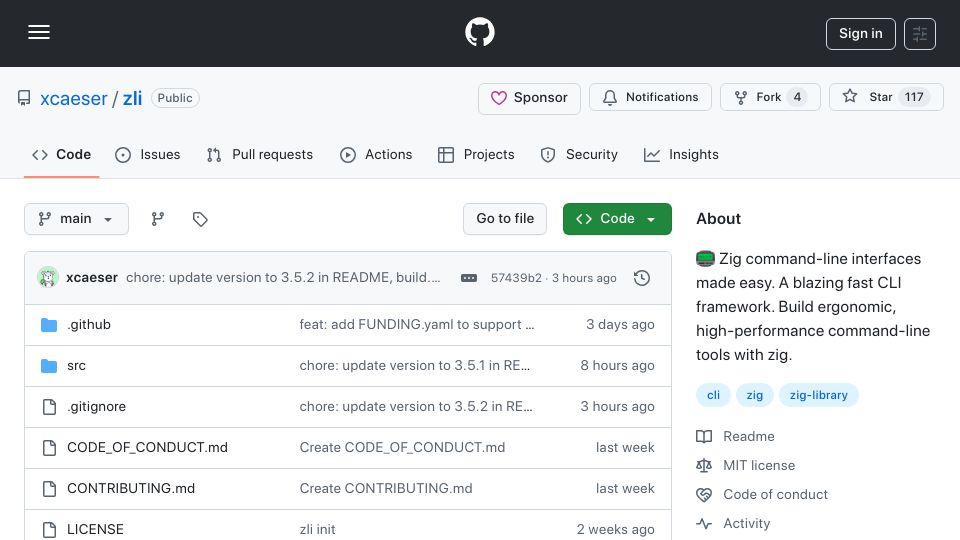960x540 pixels.
Task: Open the src folder
Action: coord(76,366)
